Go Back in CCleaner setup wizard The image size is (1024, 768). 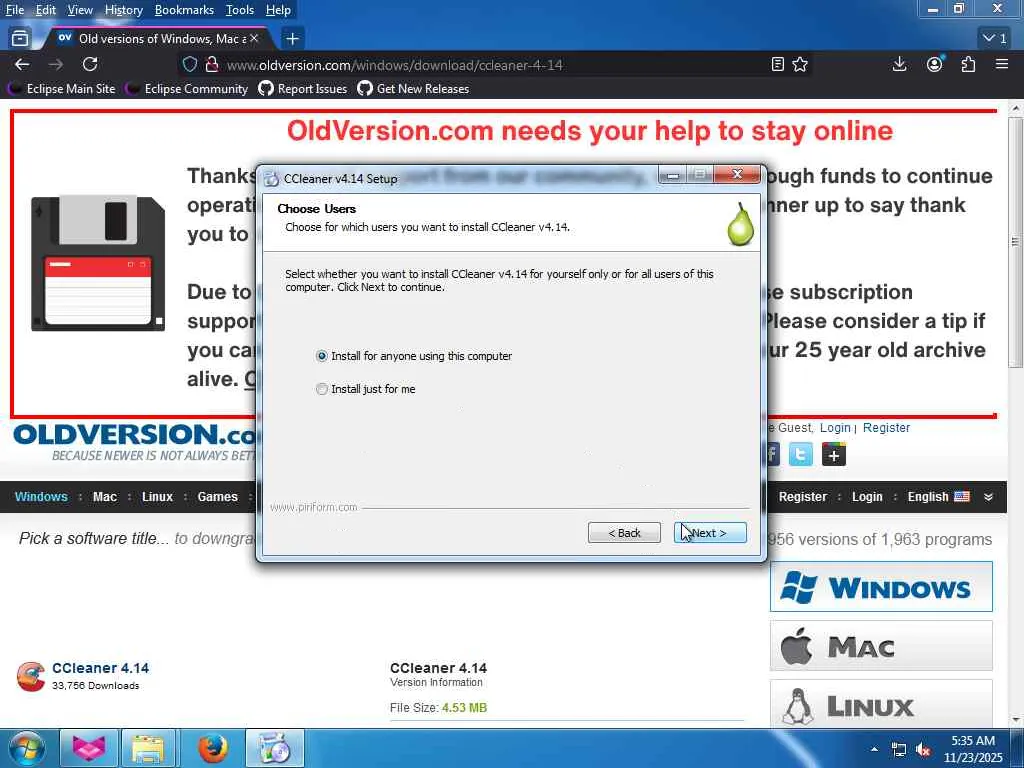point(624,533)
